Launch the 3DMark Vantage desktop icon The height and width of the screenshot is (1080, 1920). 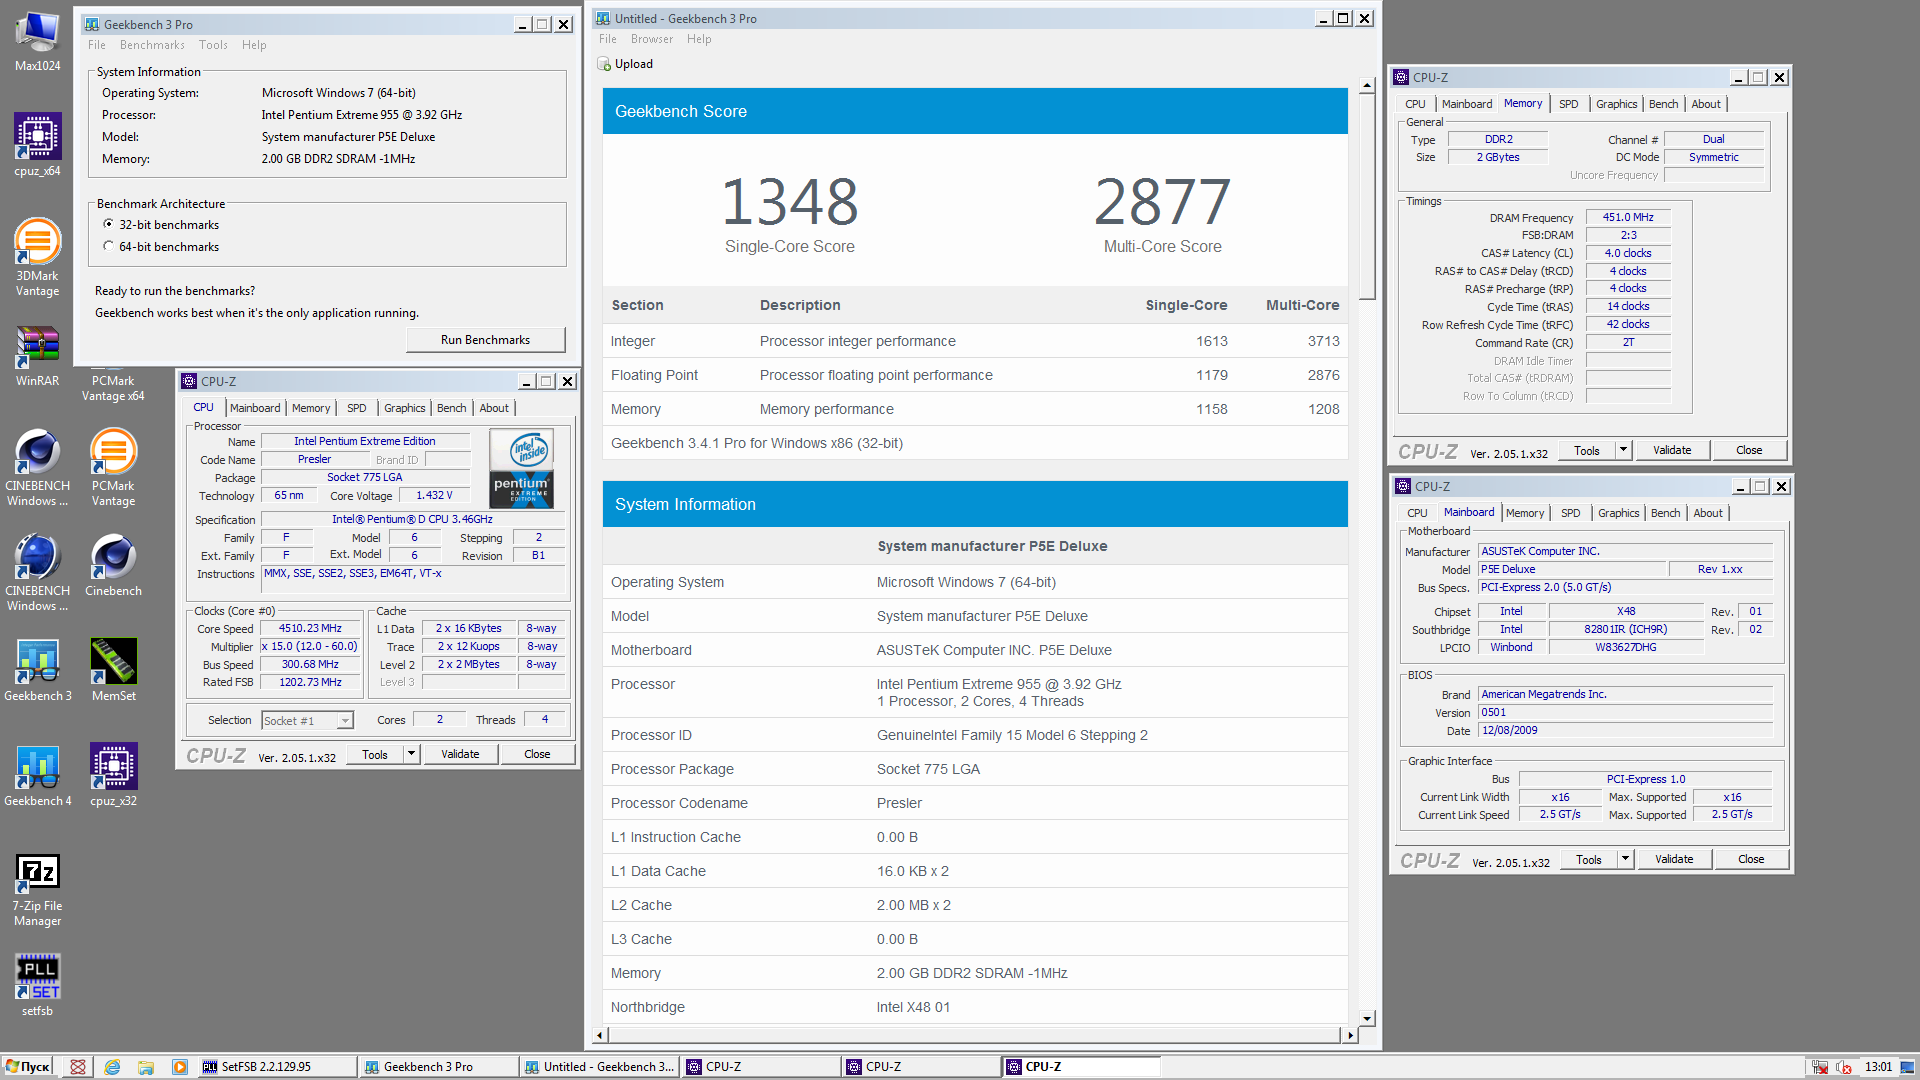[x=37, y=258]
